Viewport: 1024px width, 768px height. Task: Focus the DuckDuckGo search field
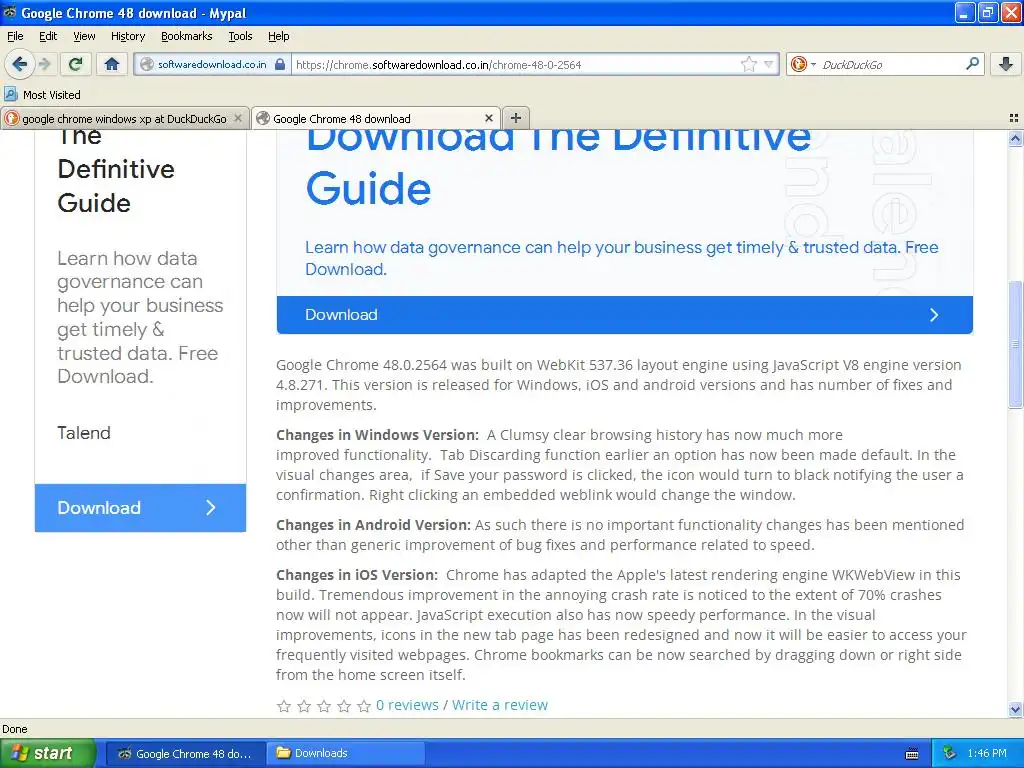891,64
